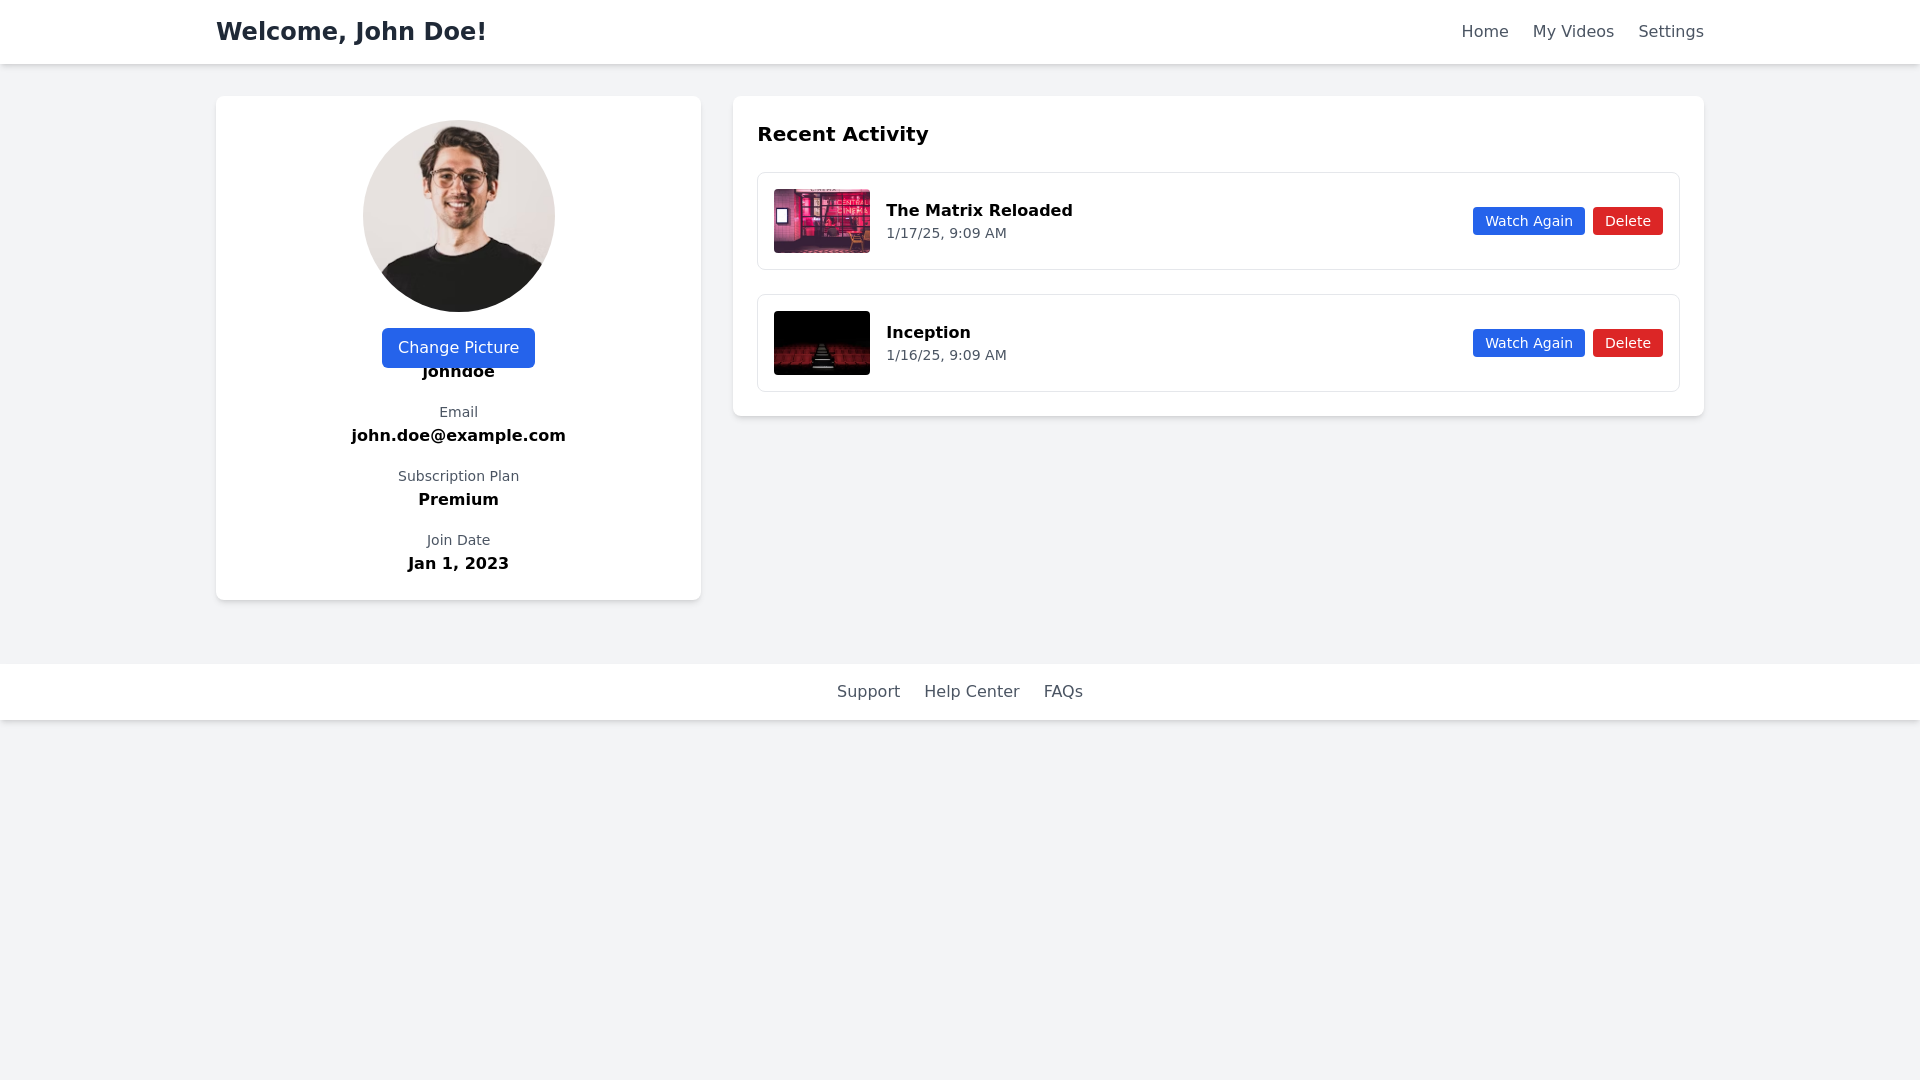Image resolution: width=1920 pixels, height=1080 pixels.
Task: Open the Home nav link
Action: coord(1484,32)
